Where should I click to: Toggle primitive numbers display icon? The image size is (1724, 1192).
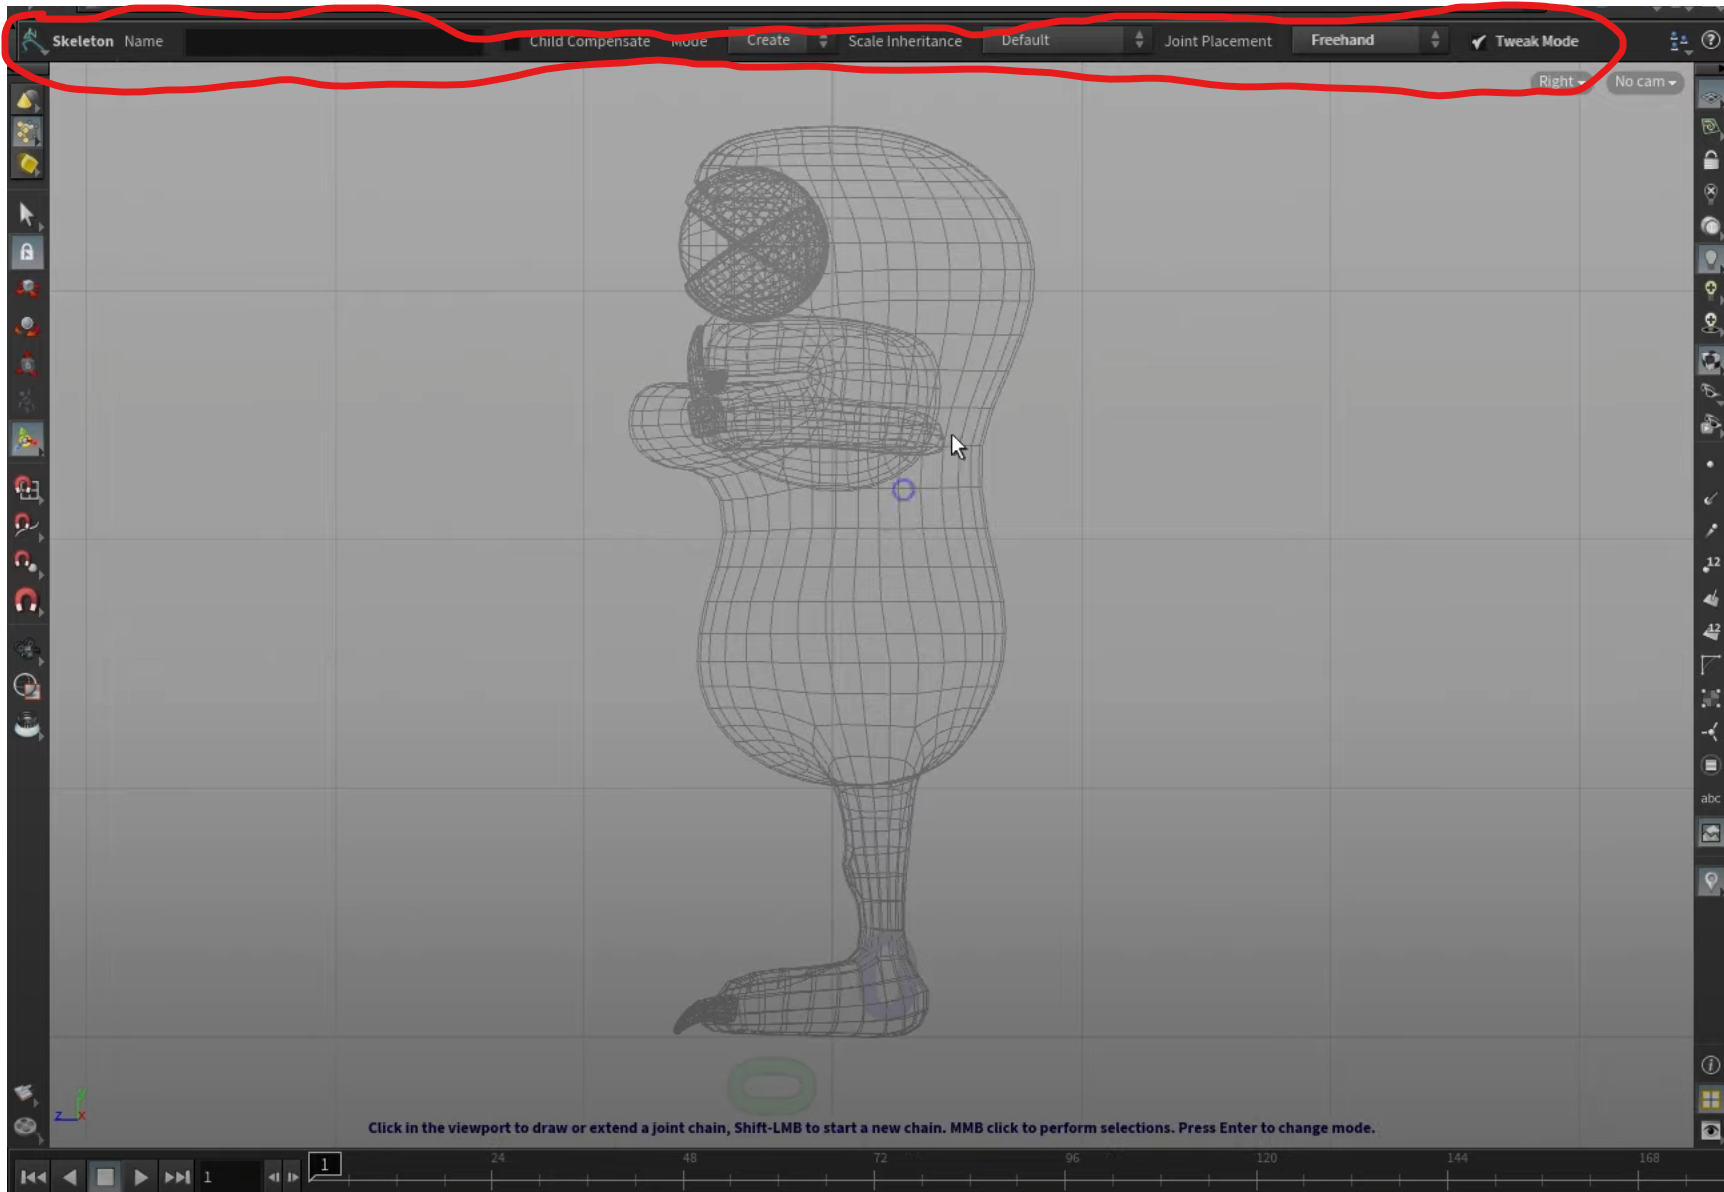[x=1710, y=631]
